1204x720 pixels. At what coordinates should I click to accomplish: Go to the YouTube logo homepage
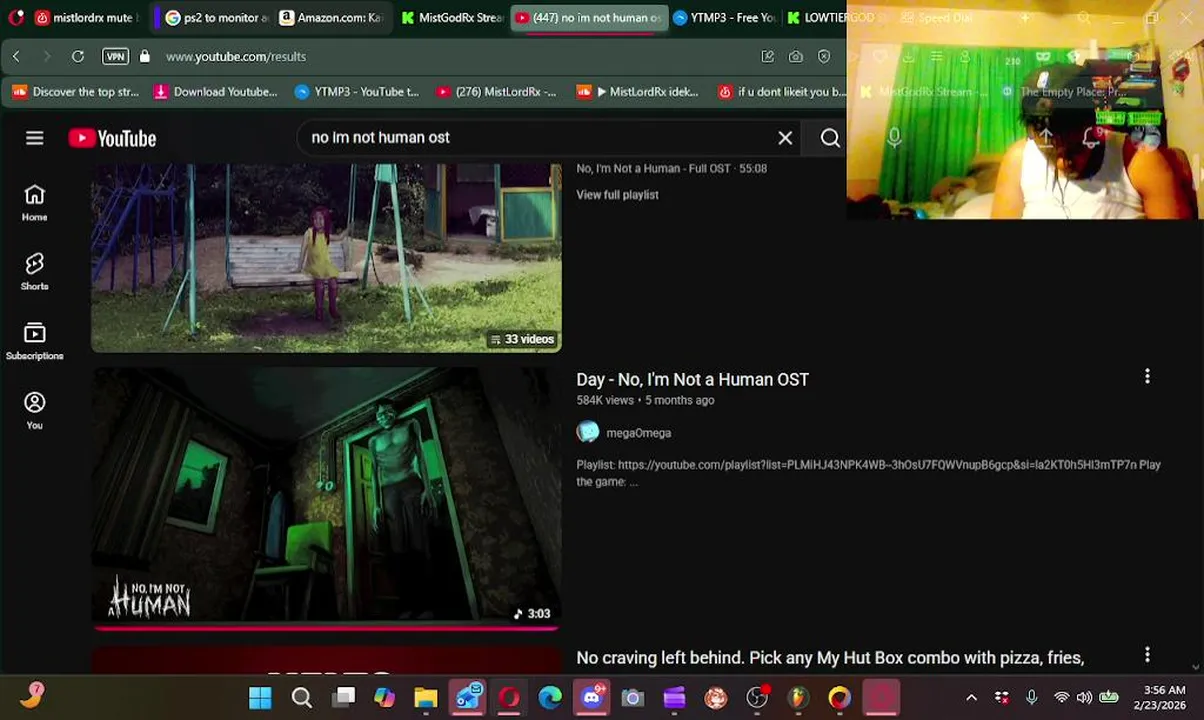click(x=113, y=138)
